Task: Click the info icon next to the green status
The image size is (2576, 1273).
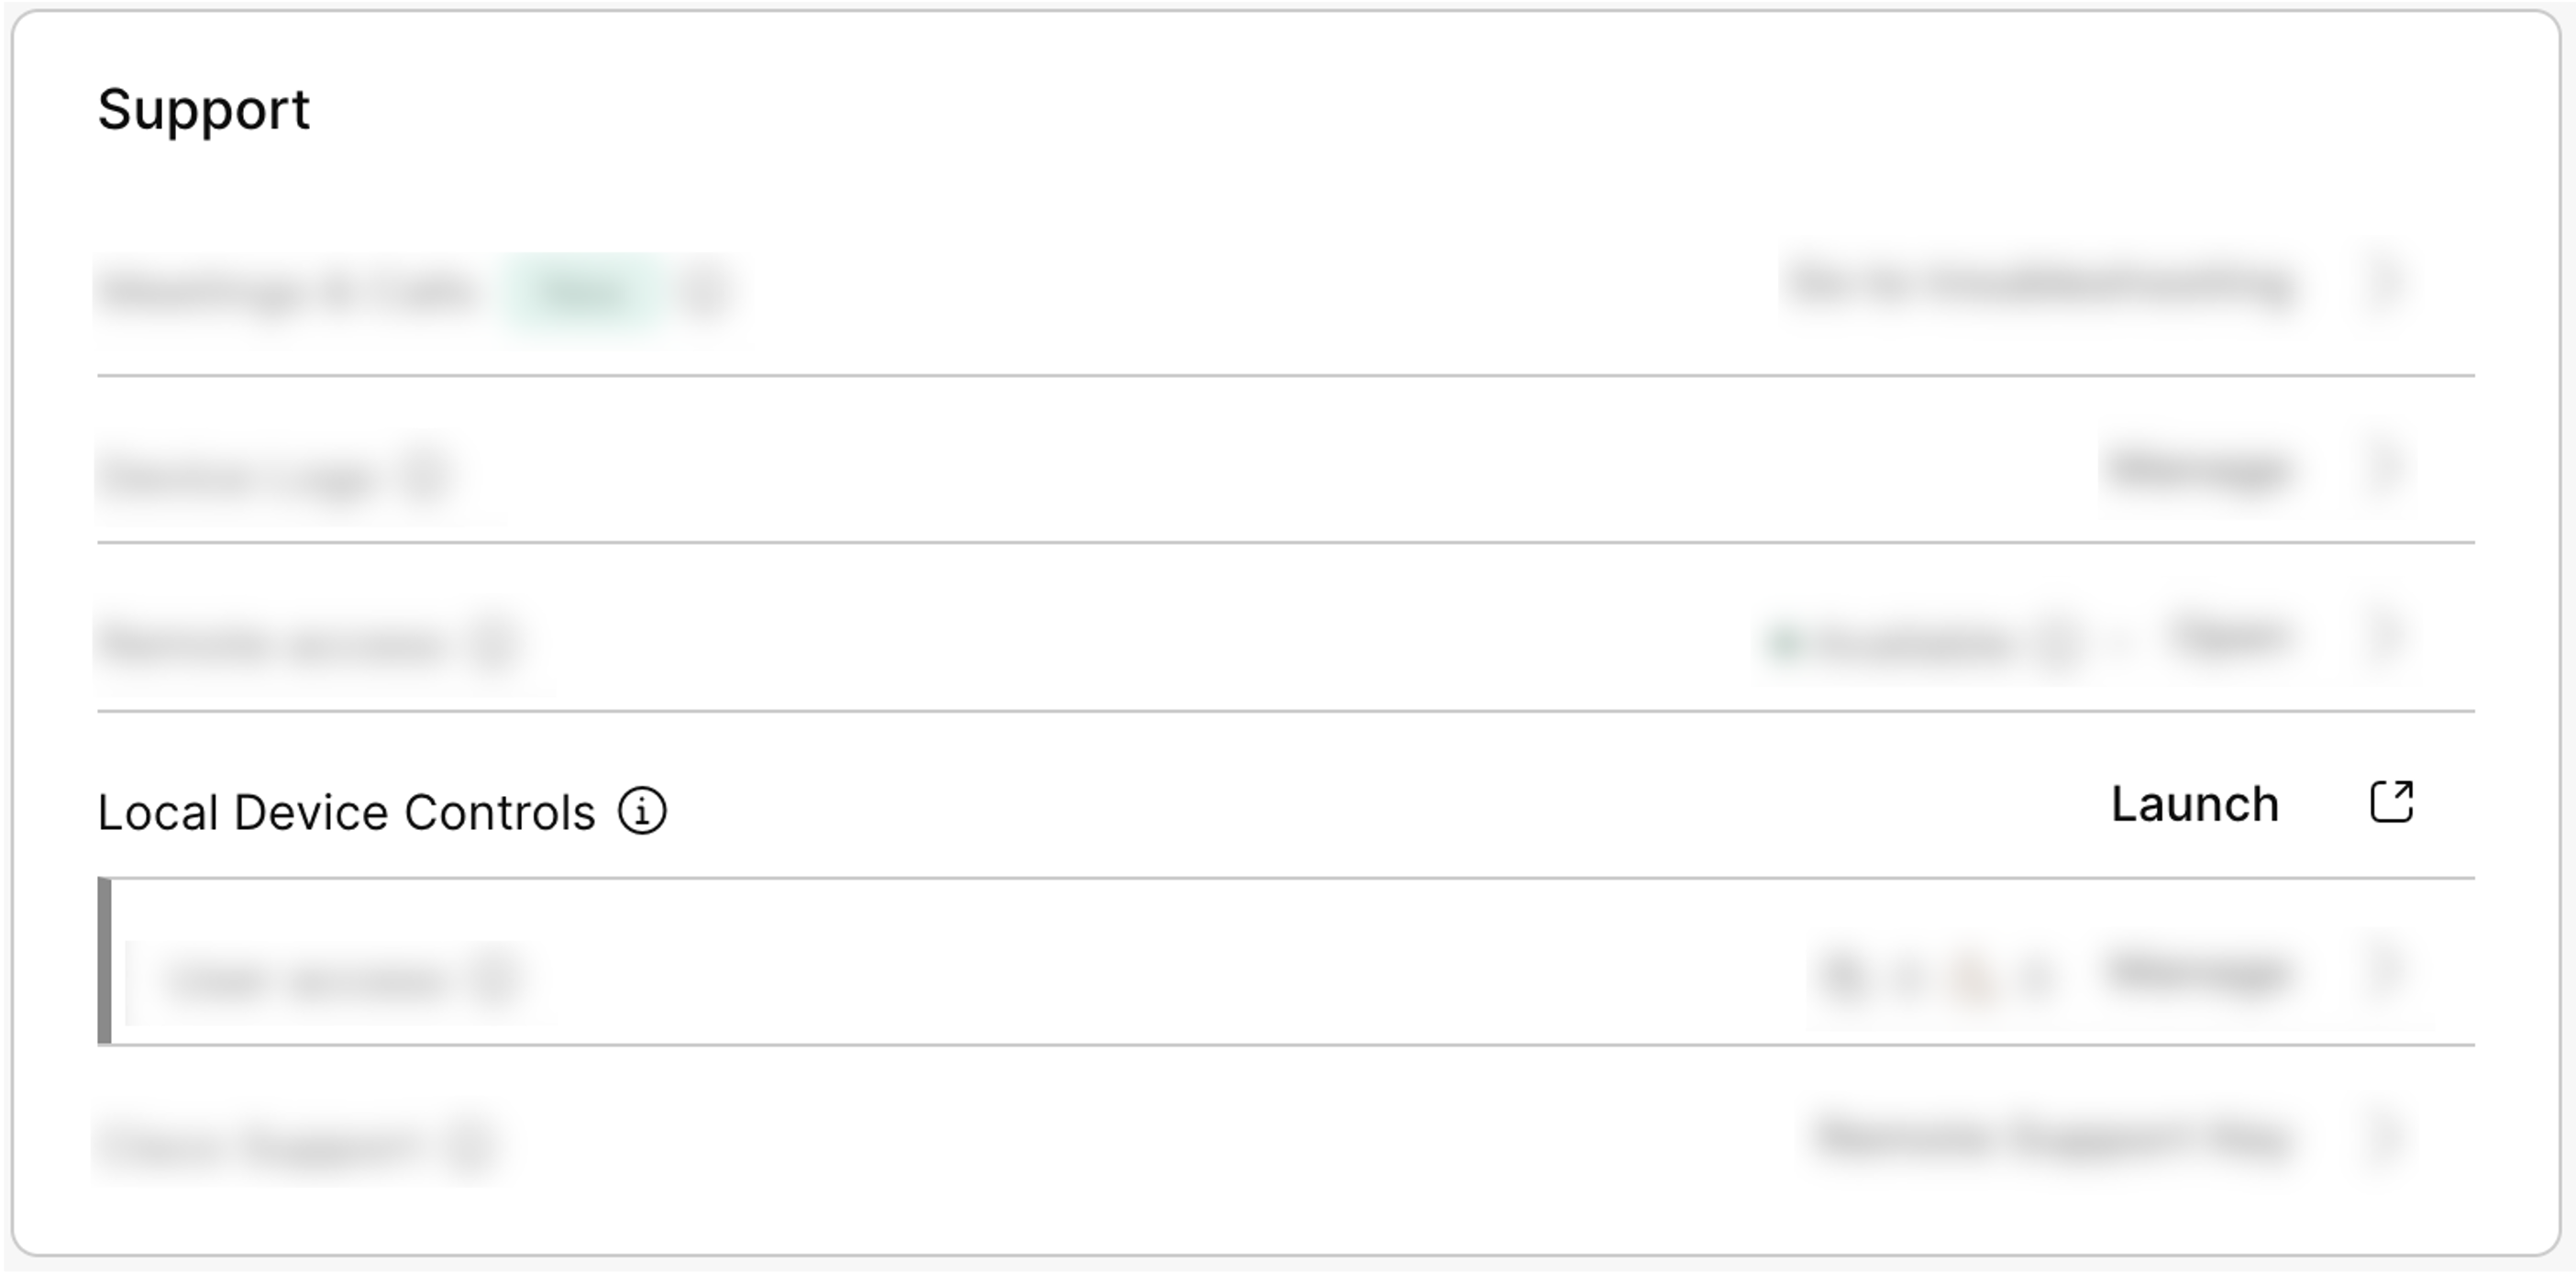Action: pos(2058,643)
